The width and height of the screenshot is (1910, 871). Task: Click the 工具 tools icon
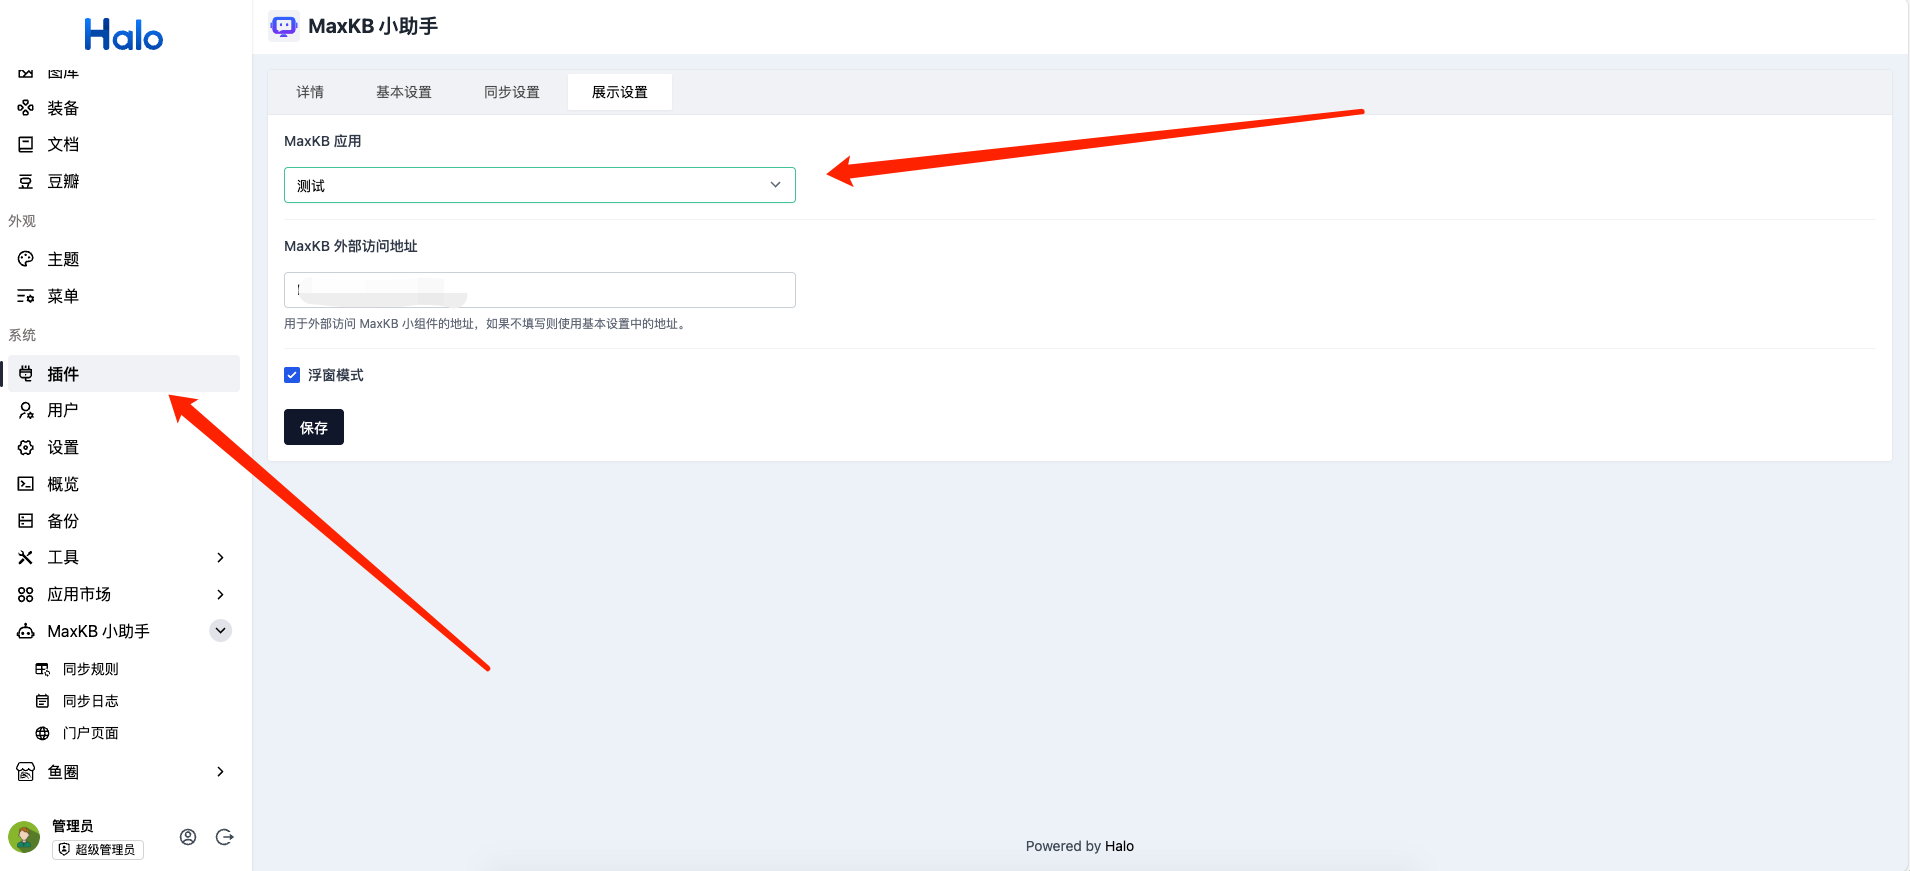point(26,557)
